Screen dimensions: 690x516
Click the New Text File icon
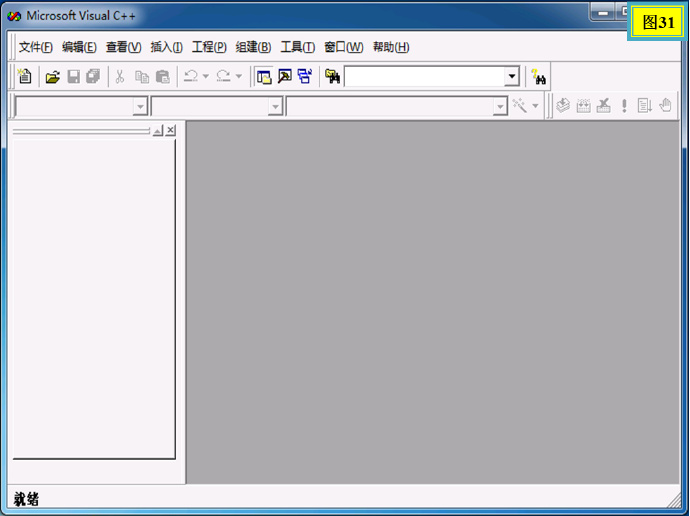[x=25, y=77]
